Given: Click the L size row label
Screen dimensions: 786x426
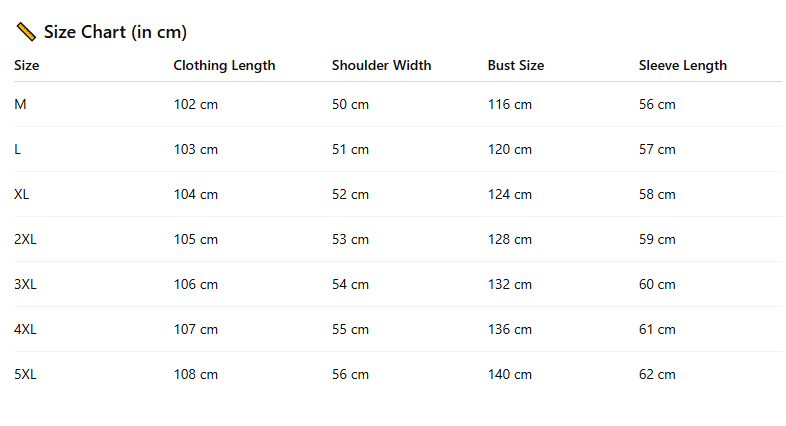Looking at the screenshot, I should [x=18, y=149].
